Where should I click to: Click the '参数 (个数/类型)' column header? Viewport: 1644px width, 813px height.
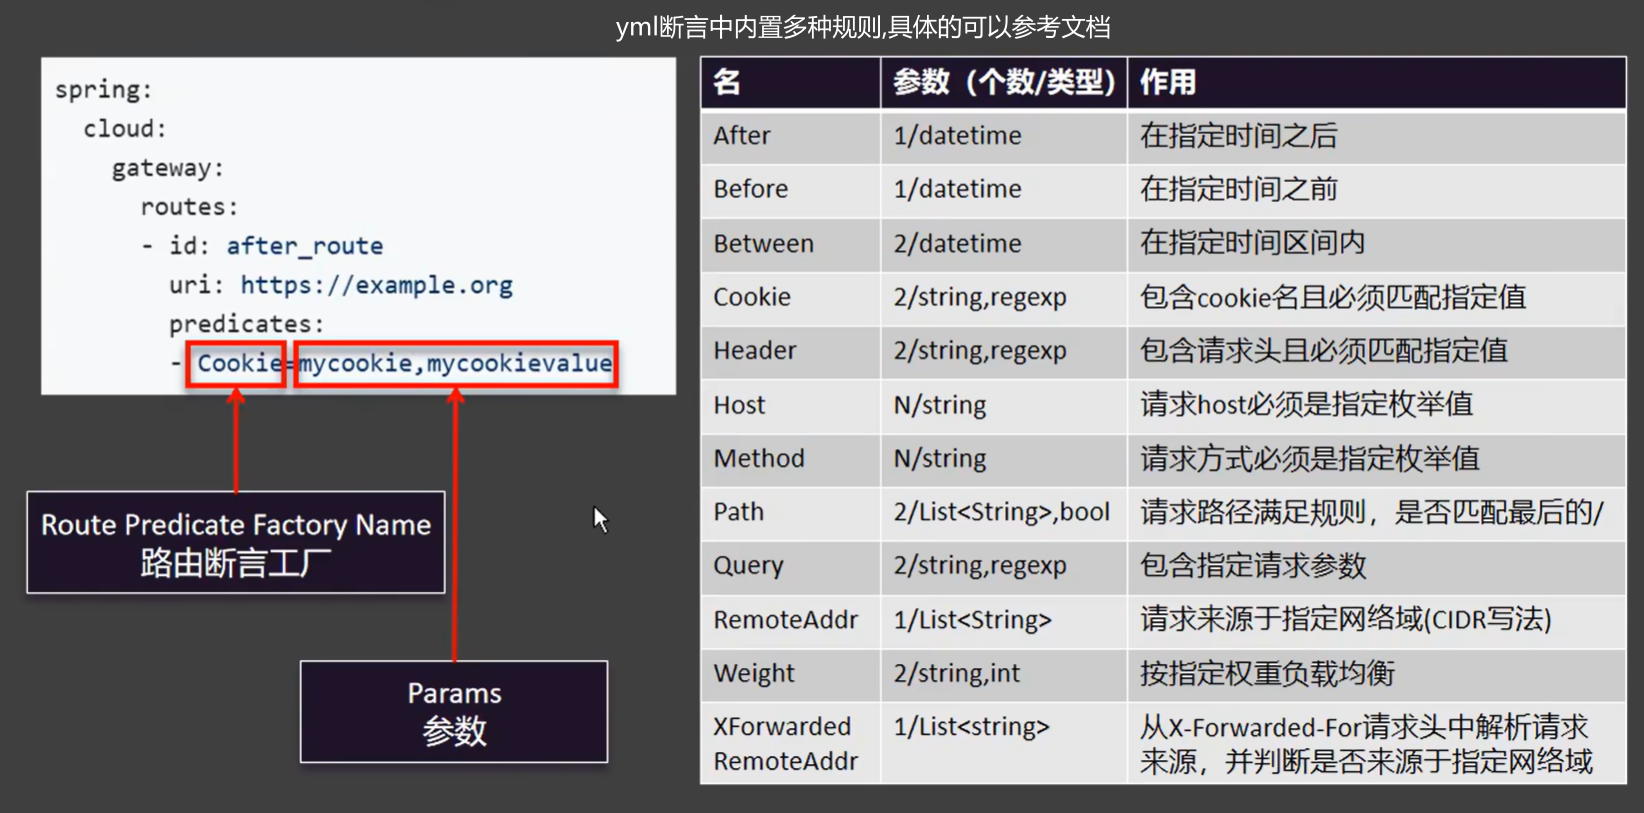coord(1004,83)
